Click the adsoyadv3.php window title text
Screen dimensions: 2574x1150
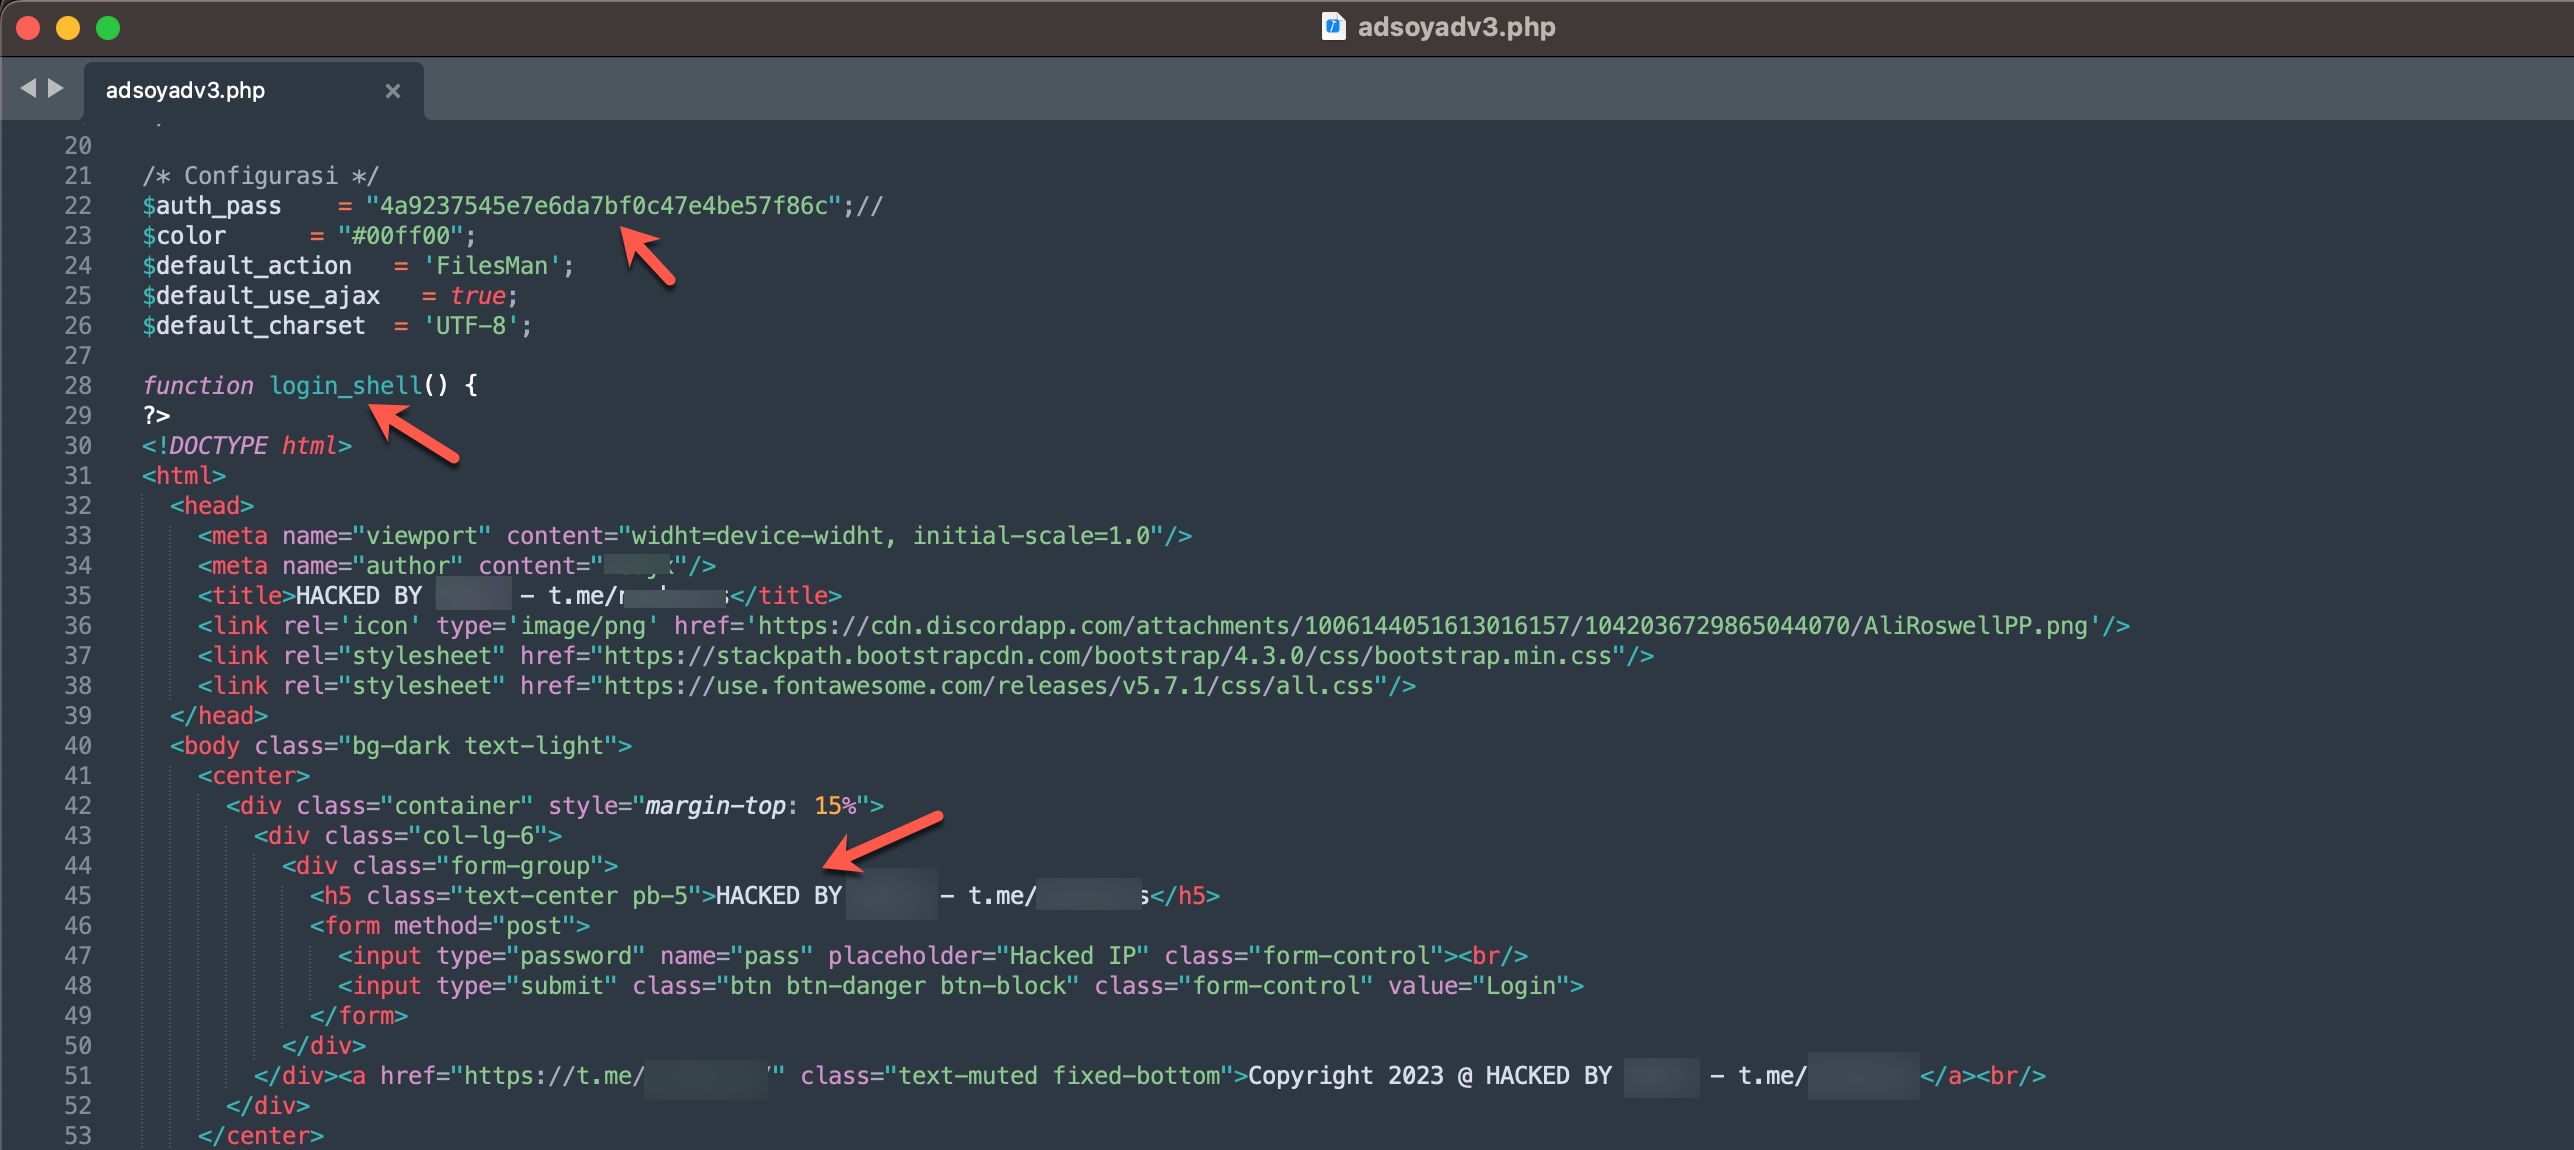1456,27
